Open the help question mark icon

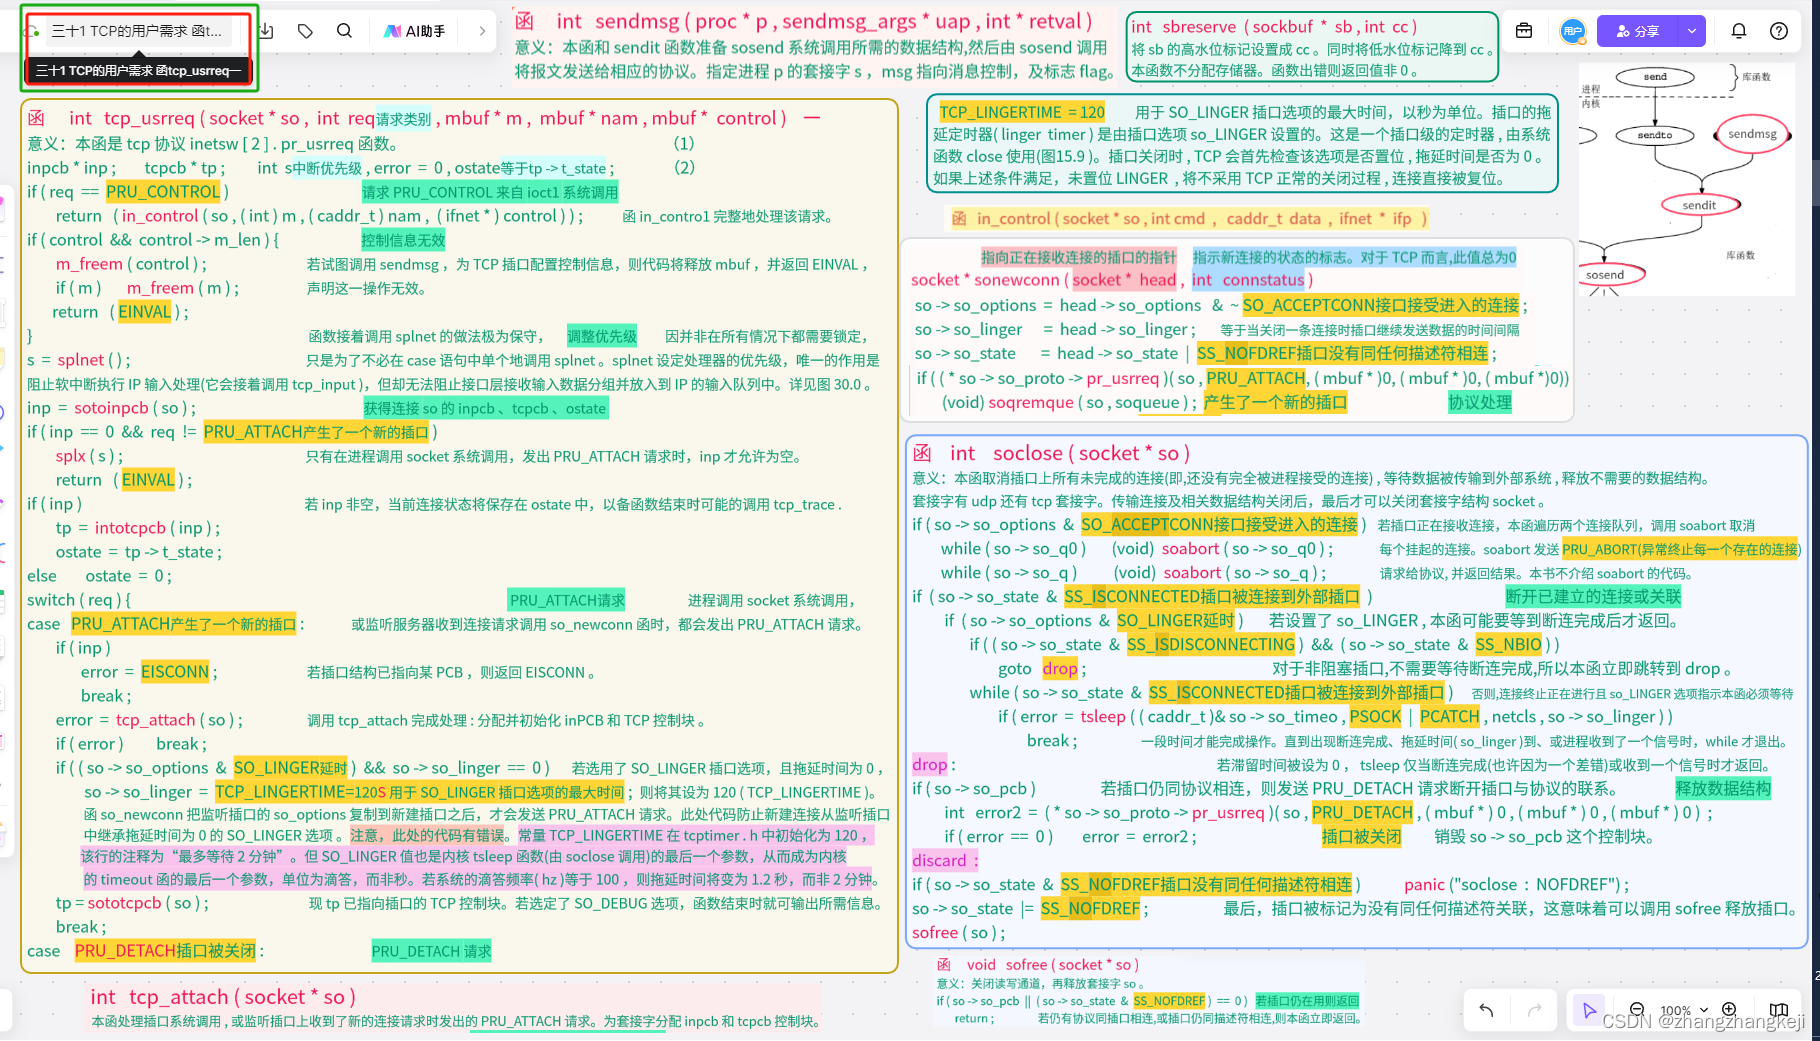tap(1779, 31)
